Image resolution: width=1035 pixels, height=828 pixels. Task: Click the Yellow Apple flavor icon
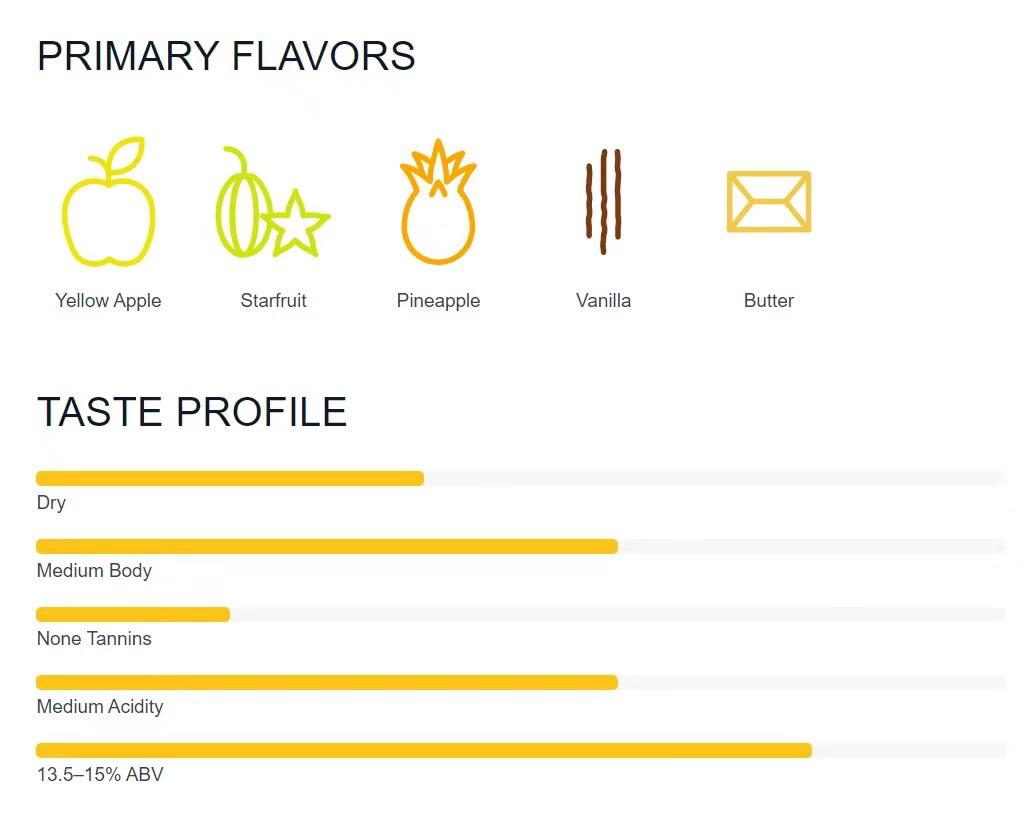[x=108, y=201]
